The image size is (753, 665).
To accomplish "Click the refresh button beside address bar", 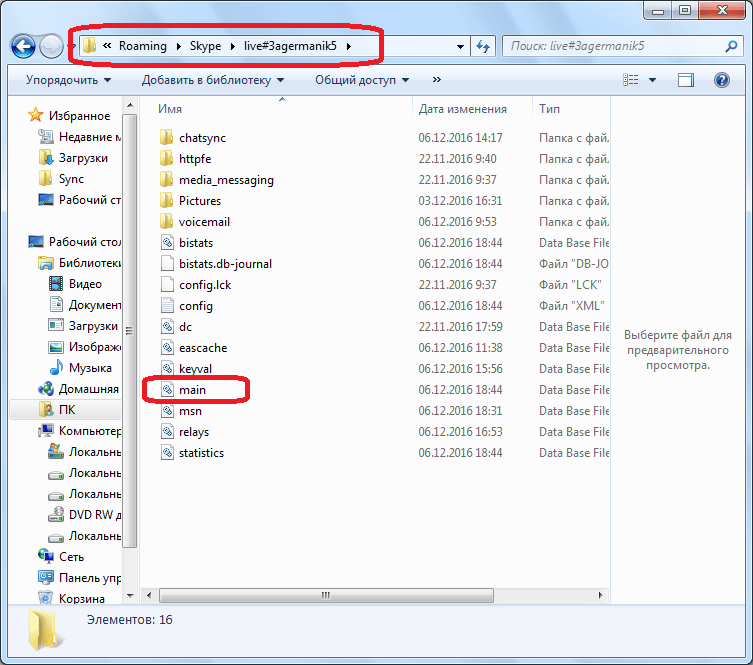I will coord(483,47).
